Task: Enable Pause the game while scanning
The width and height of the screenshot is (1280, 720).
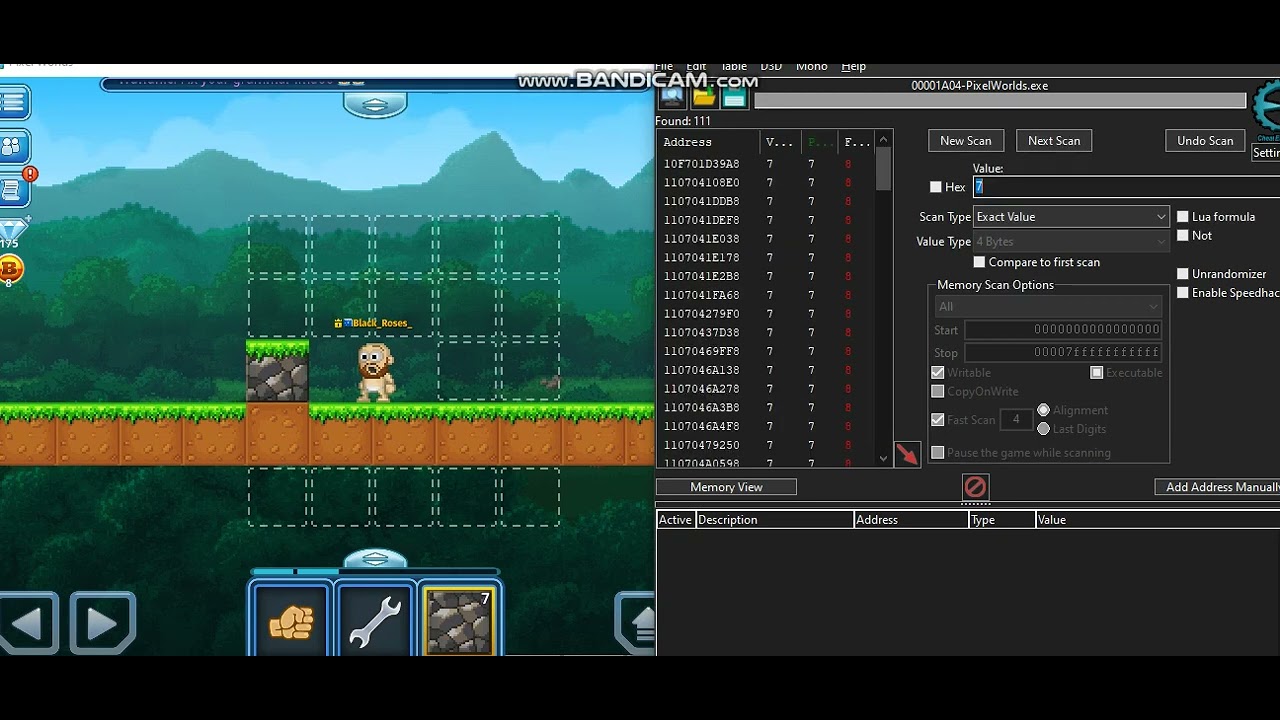Action: tap(937, 453)
